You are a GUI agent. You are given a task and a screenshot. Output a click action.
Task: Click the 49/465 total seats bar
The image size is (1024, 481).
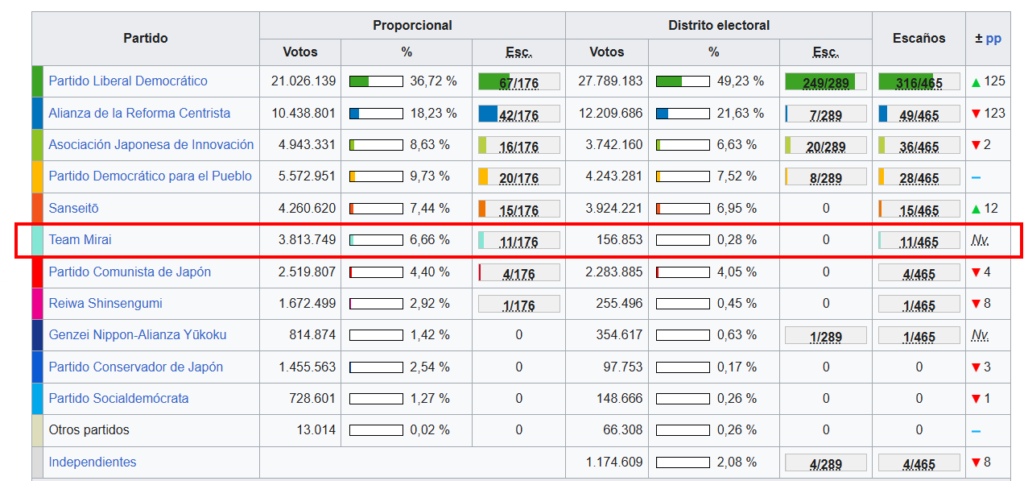919,114
